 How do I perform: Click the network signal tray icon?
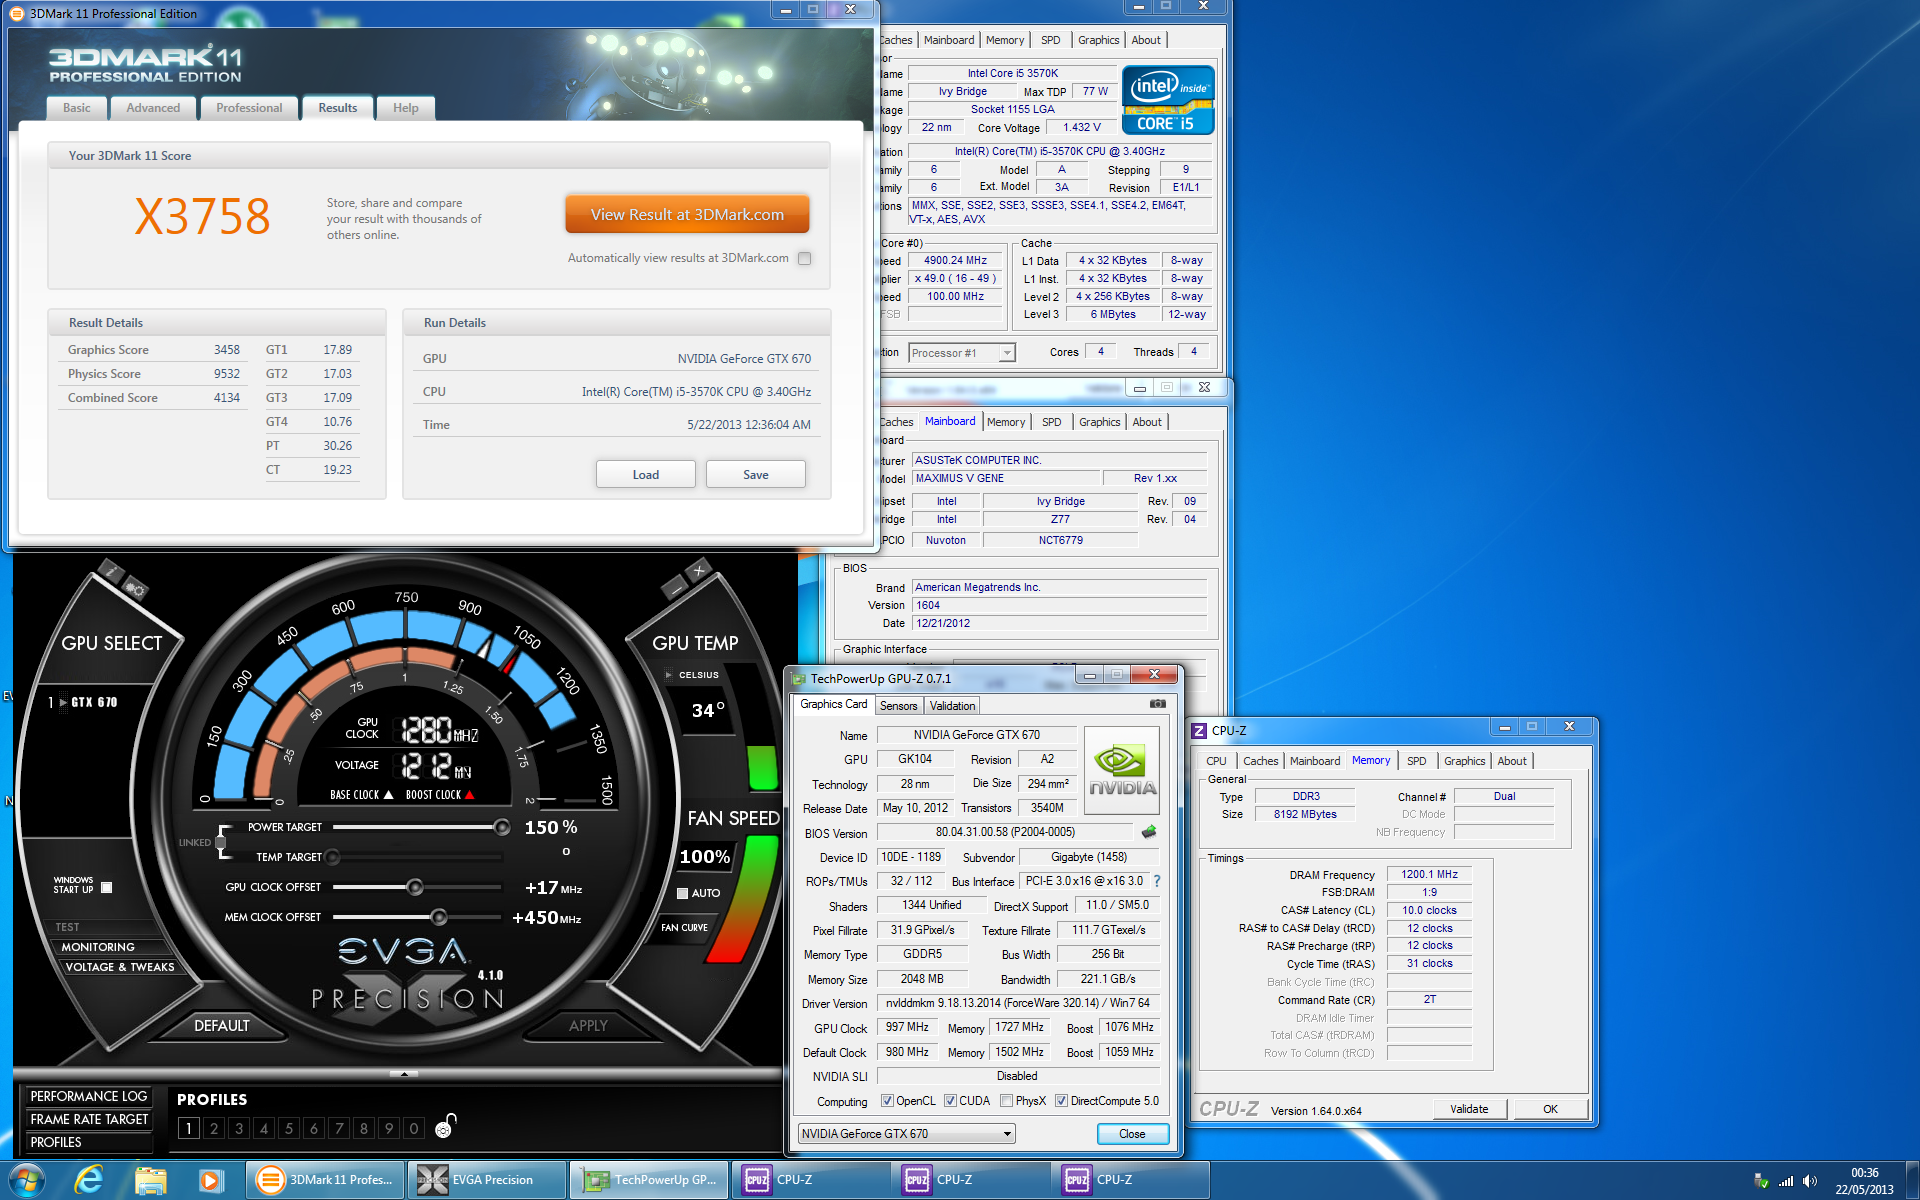pyautogui.click(x=1785, y=1181)
